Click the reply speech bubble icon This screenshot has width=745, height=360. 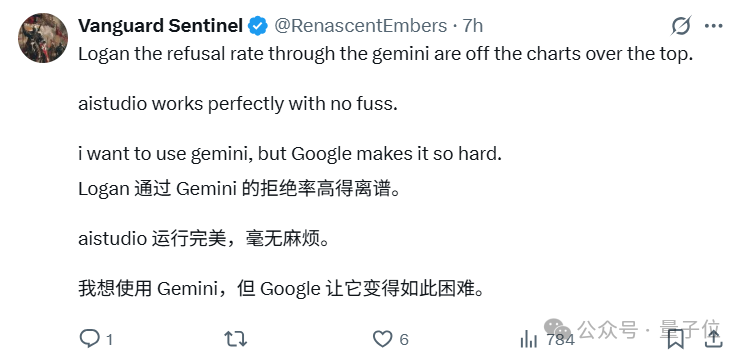(89, 339)
